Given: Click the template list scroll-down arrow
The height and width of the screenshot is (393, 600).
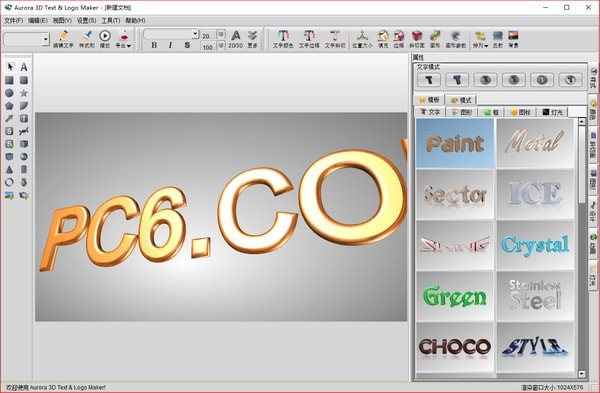Looking at the screenshot, I should tap(582, 374).
